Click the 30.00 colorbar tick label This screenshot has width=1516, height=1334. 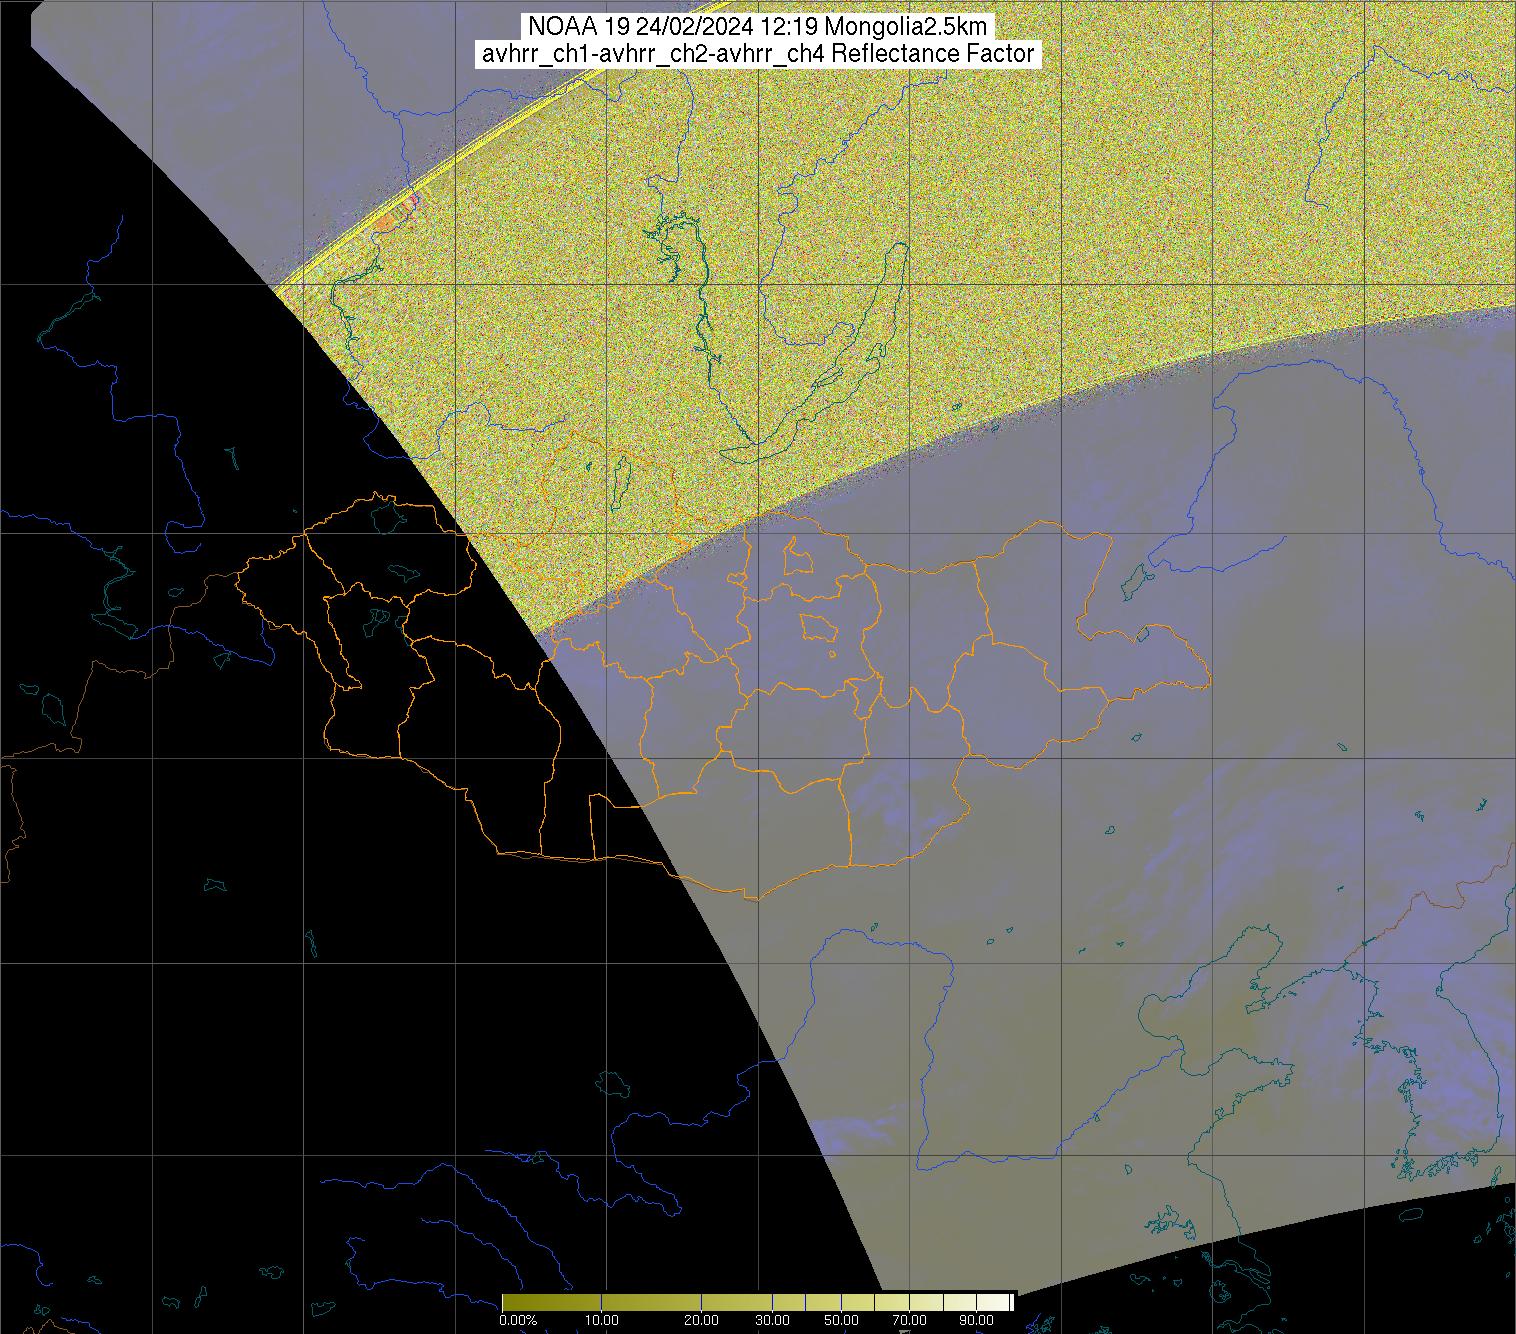click(771, 1320)
